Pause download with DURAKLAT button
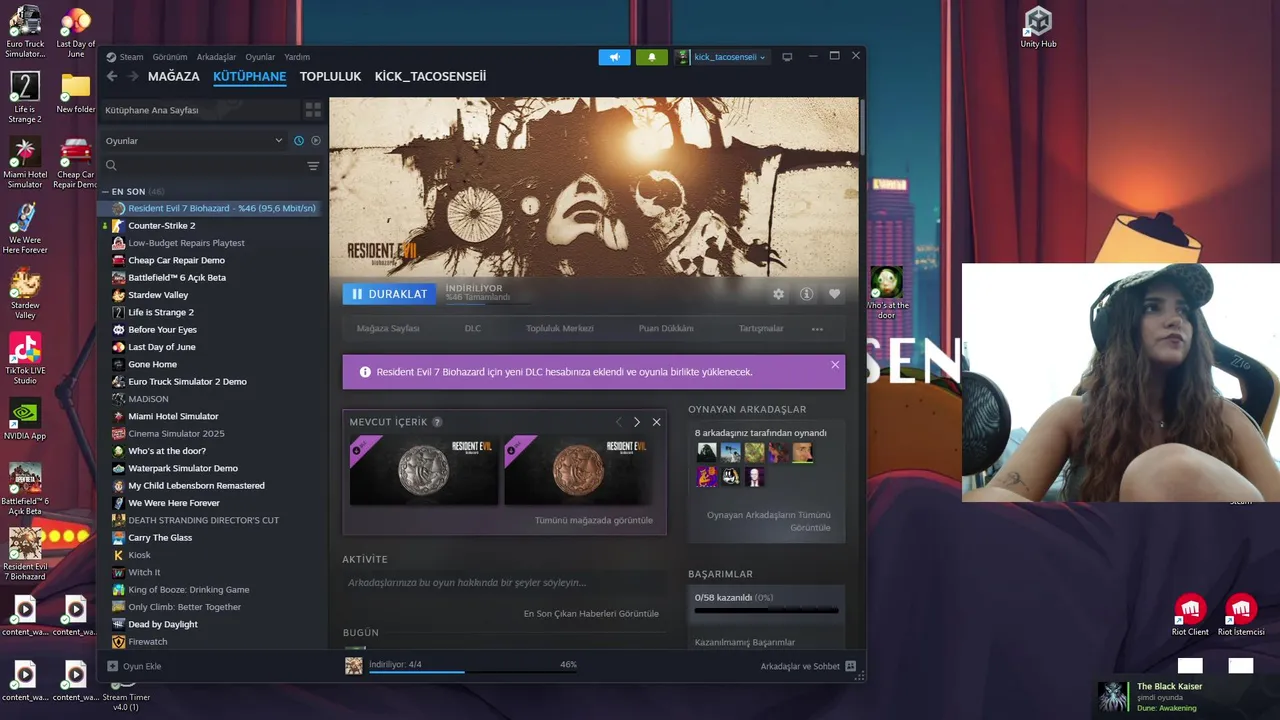Viewport: 1280px width, 720px height. click(389, 294)
